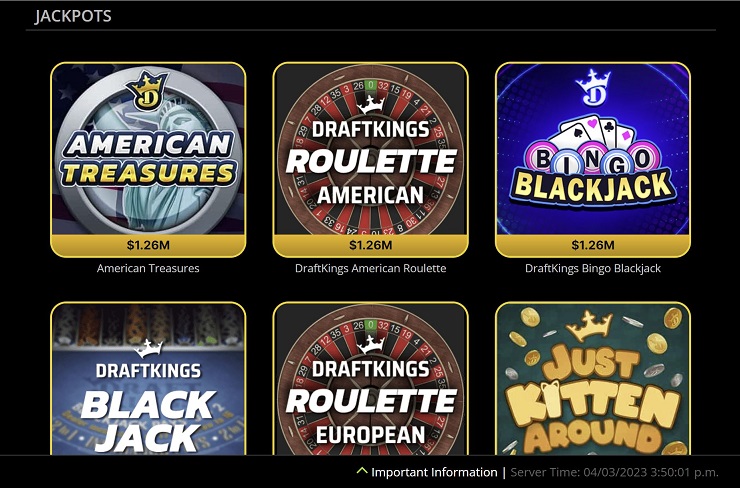Screen dimensions: 740x488
Task: Launch the Just Kitten Around game
Action: (593, 378)
